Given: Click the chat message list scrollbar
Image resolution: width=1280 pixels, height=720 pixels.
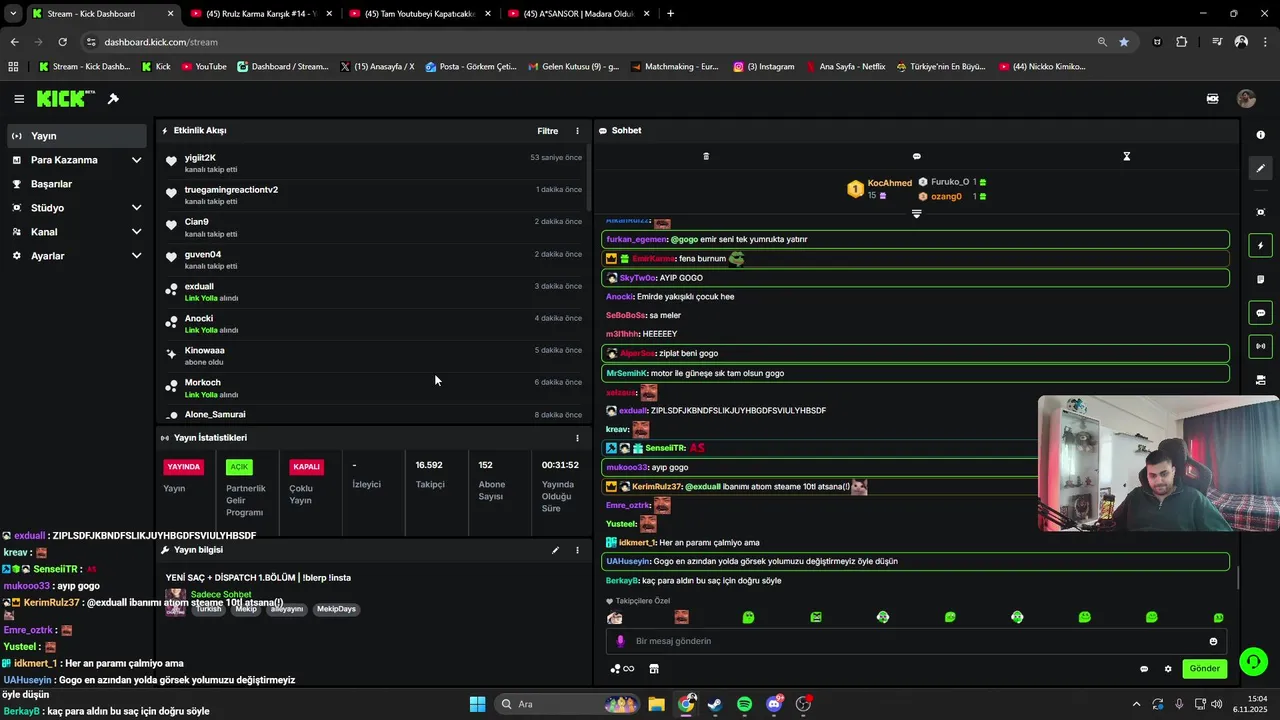Looking at the screenshot, I should click(x=1237, y=578).
